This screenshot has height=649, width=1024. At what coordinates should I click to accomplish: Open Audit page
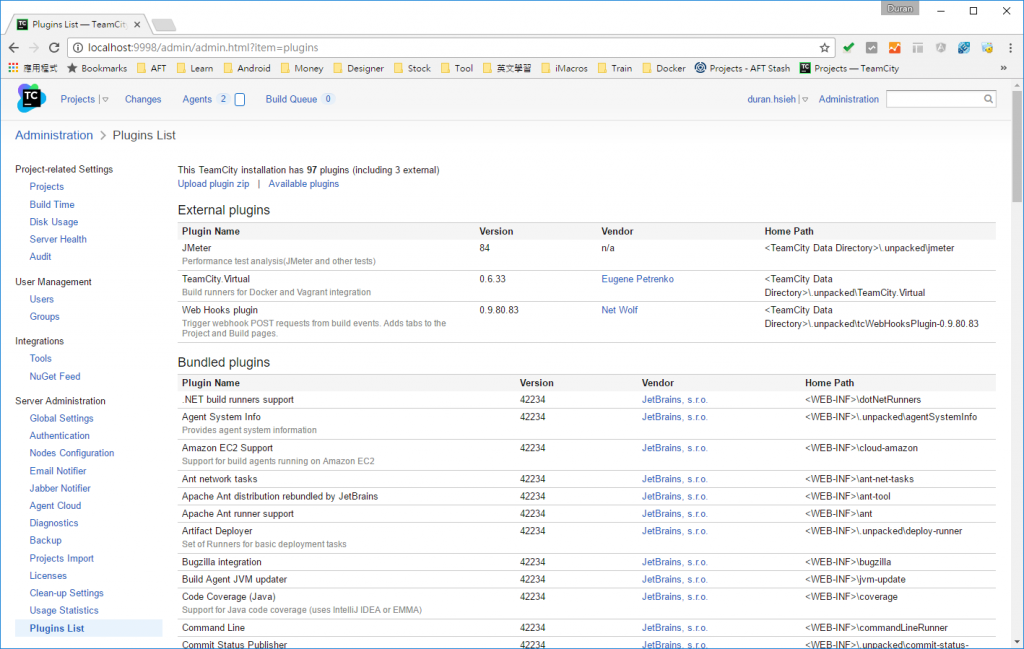tap(40, 257)
